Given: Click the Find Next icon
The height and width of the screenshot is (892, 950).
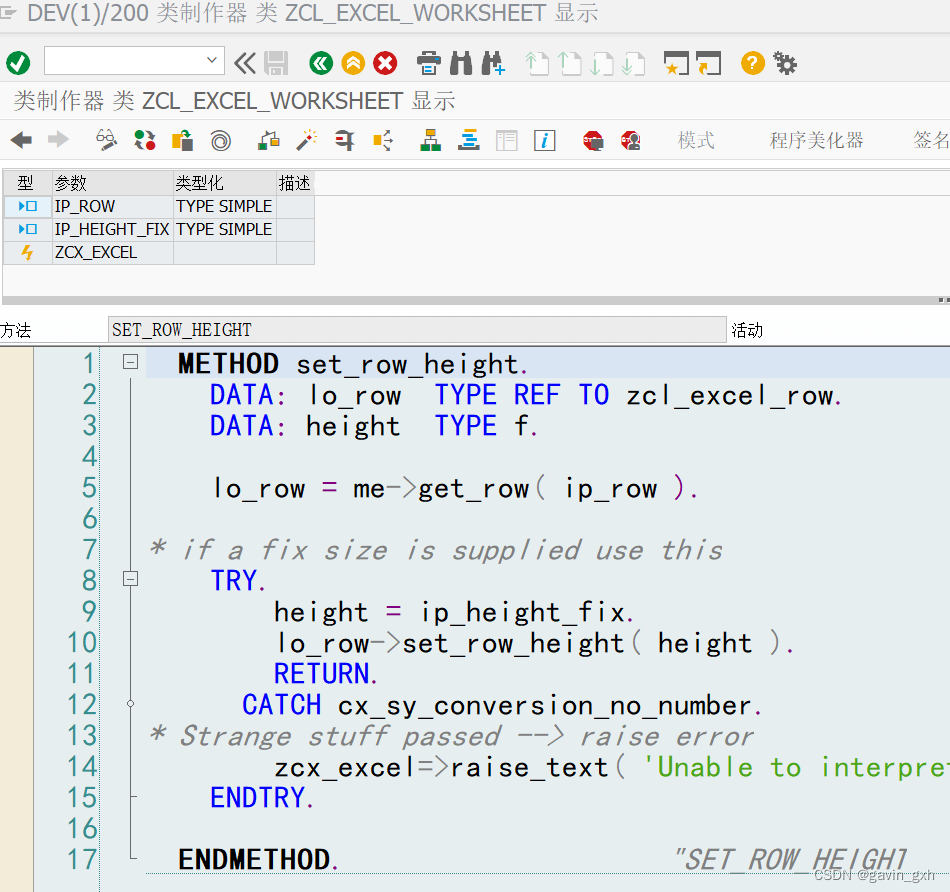Looking at the screenshot, I should 492,62.
